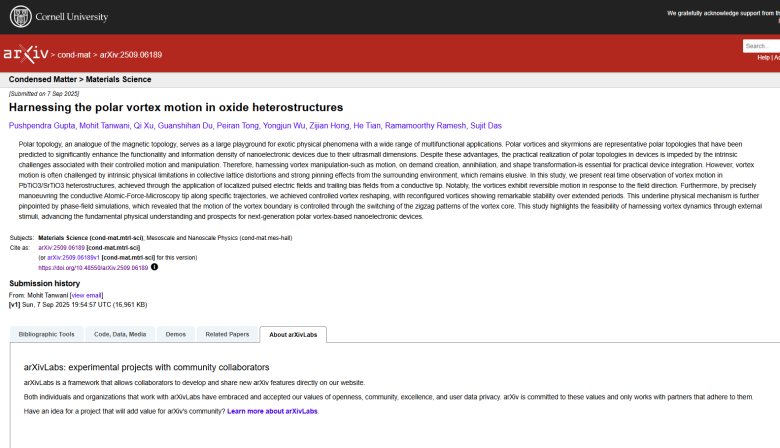Select the About arXivLabs tab
This screenshot has width=780, height=448.
point(295,334)
